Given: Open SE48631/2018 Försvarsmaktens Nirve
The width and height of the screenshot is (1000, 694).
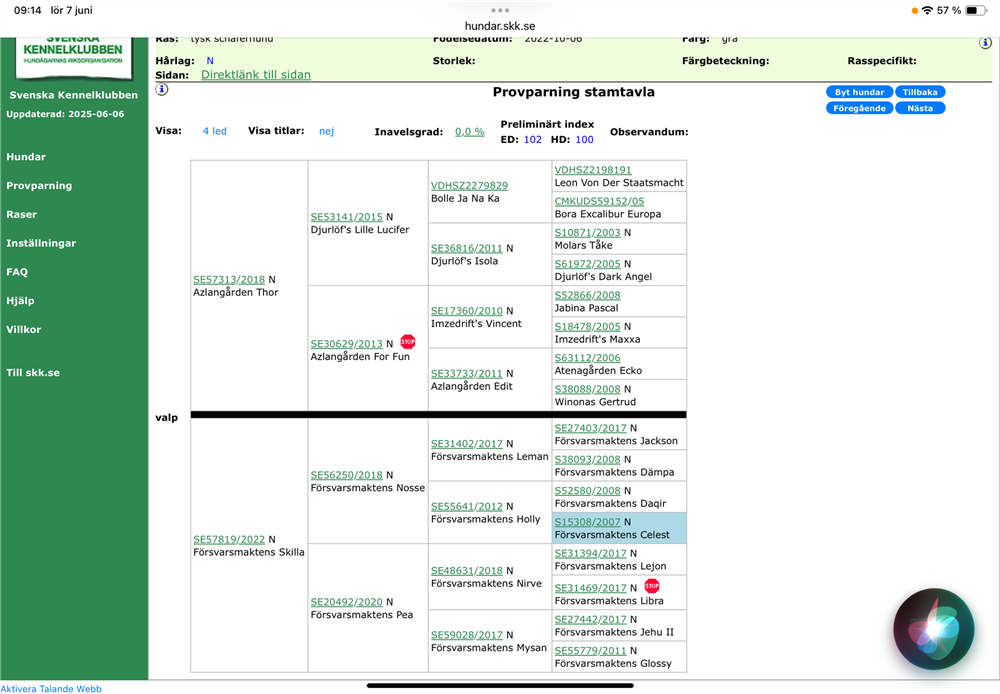Looking at the screenshot, I should click(467, 571).
